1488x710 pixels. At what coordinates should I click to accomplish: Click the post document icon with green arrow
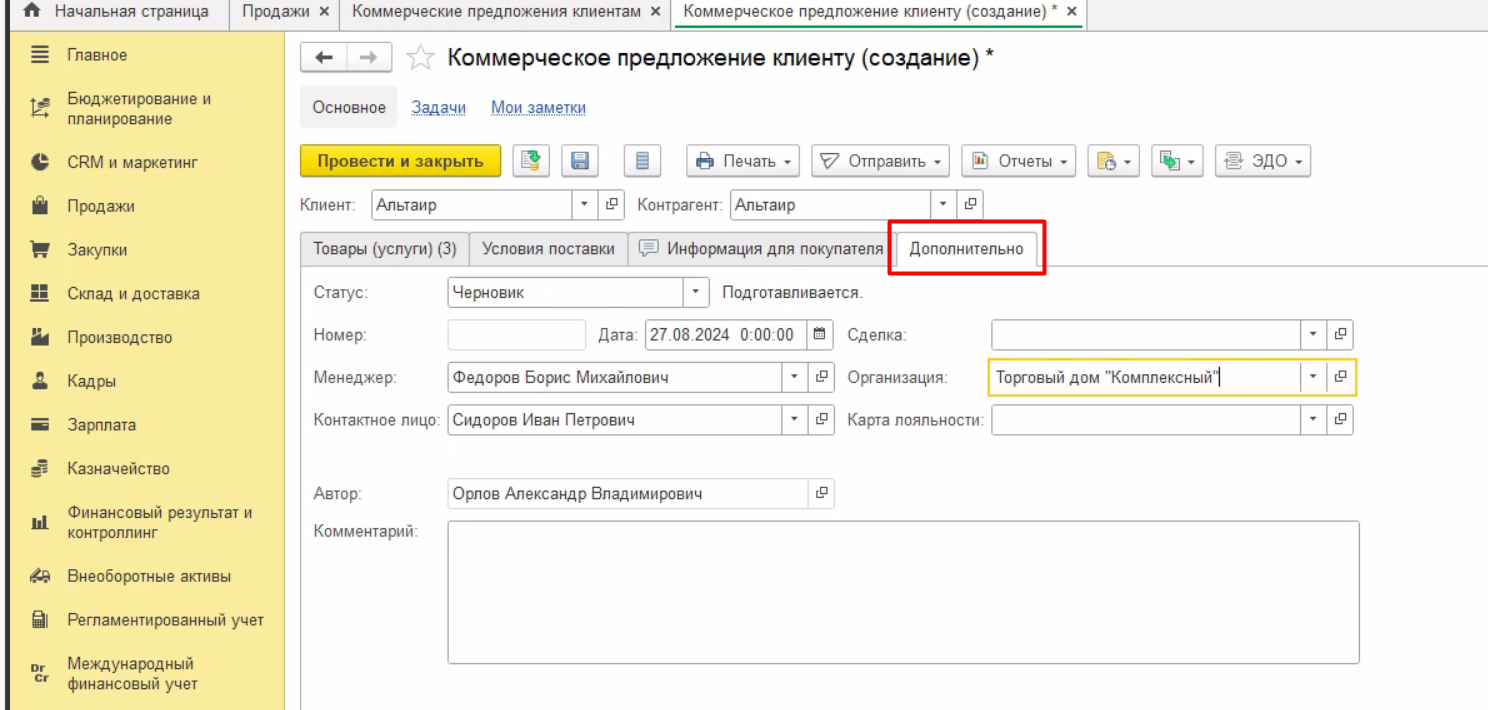point(532,161)
